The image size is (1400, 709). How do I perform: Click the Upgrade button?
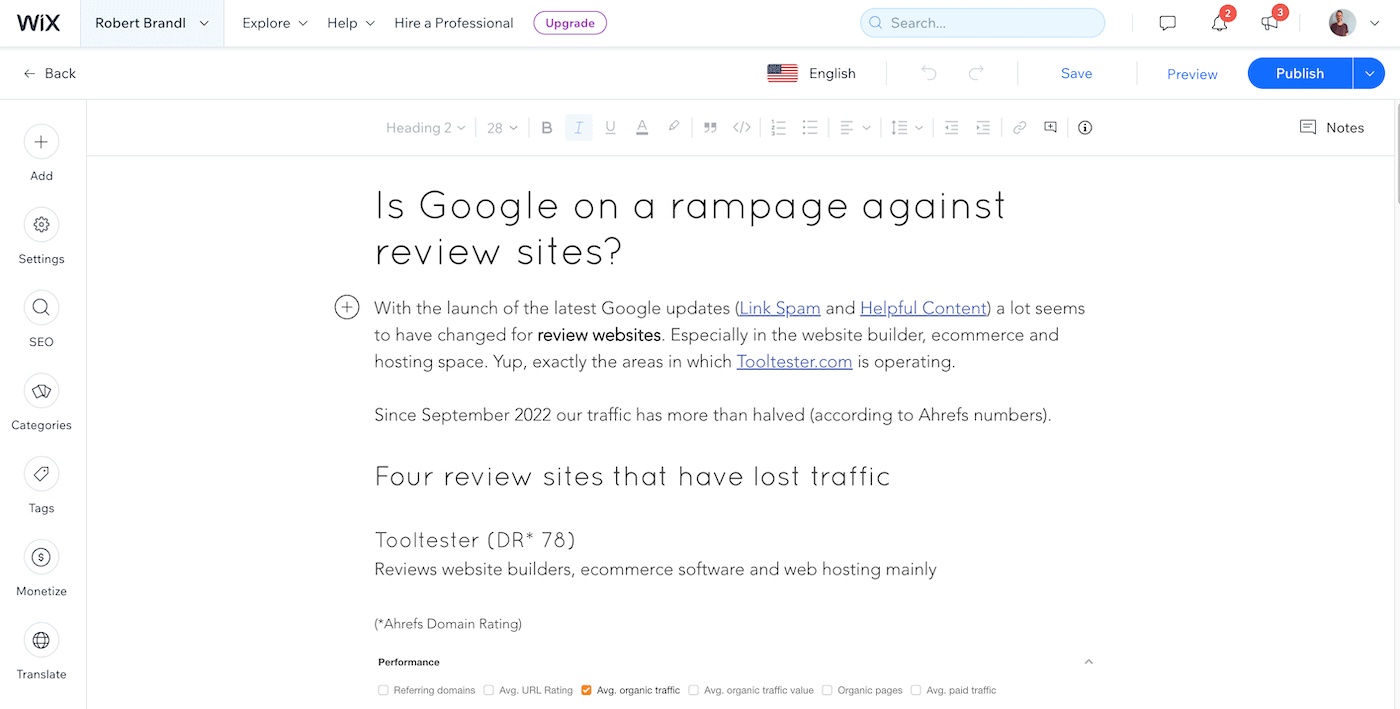coord(570,23)
